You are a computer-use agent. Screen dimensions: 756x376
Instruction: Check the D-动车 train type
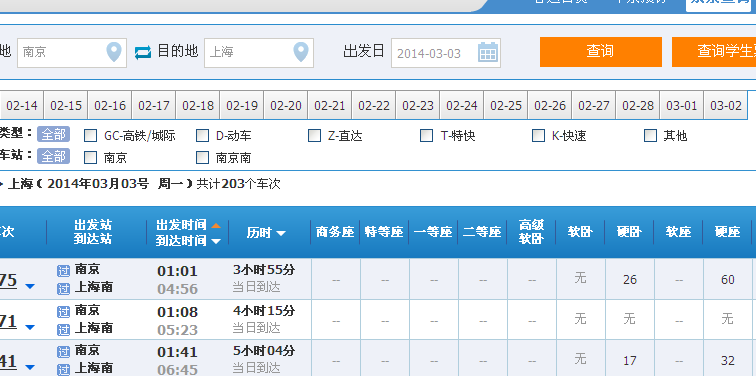pyautogui.click(x=202, y=136)
